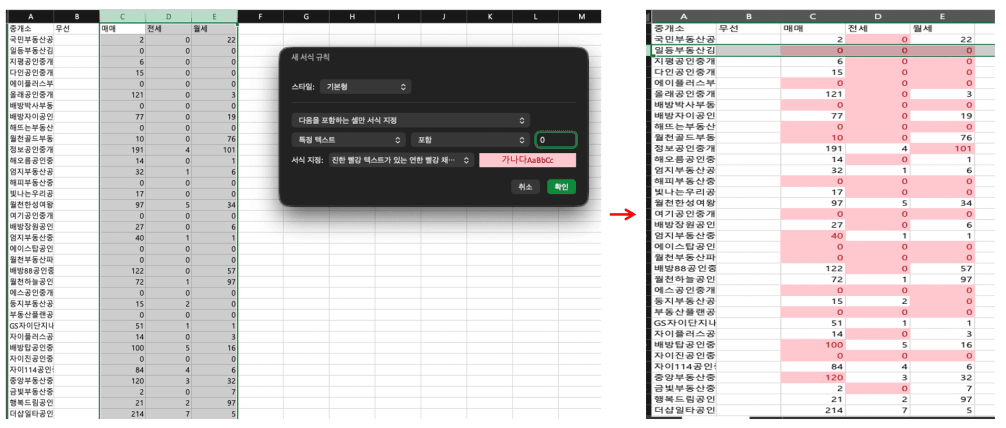1006x428 pixels.
Task: Click the 전세 header cell in original sheet
Action: pos(168,28)
